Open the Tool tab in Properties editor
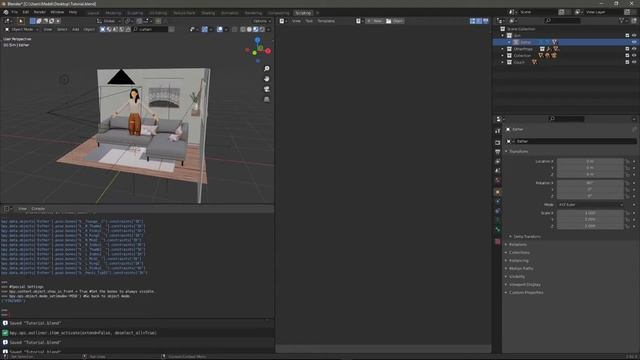Screen dimensions: 640x360 (498, 131)
